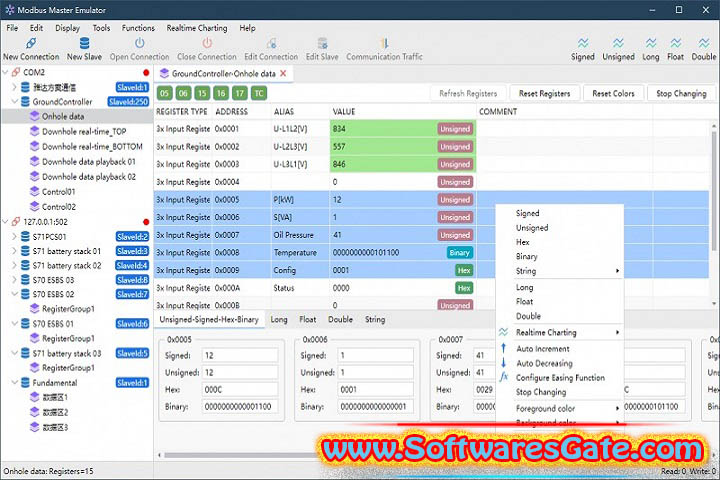Image resolution: width=720 pixels, height=480 pixels.
Task: Select the Downhole real-time_TOP tree item
Action: coord(84,131)
